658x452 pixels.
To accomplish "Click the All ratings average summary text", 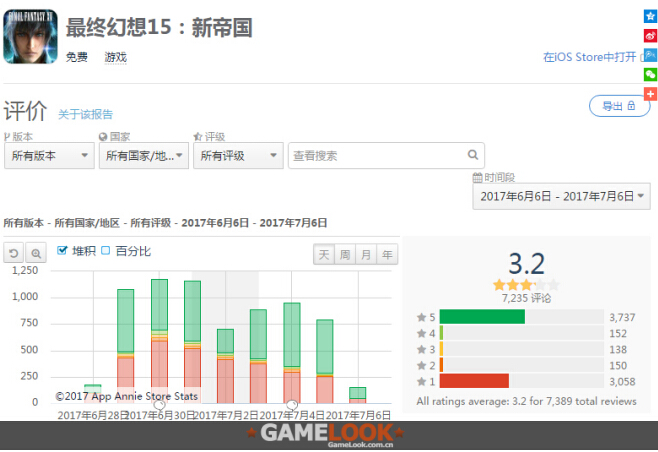I will [x=527, y=401].
